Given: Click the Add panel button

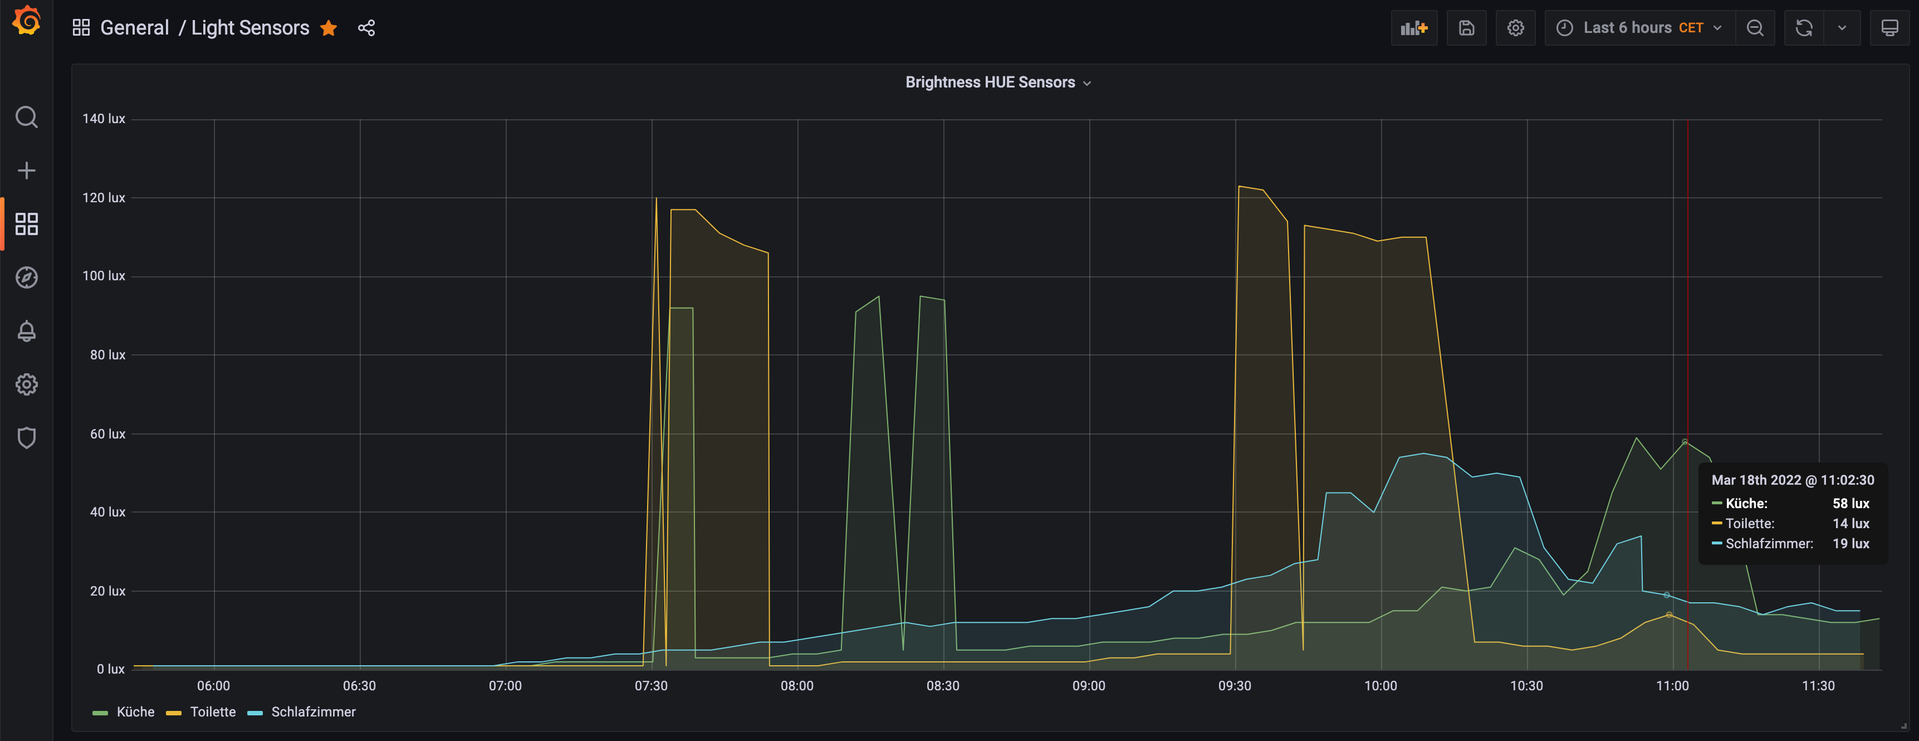Looking at the screenshot, I should (x=1414, y=28).
